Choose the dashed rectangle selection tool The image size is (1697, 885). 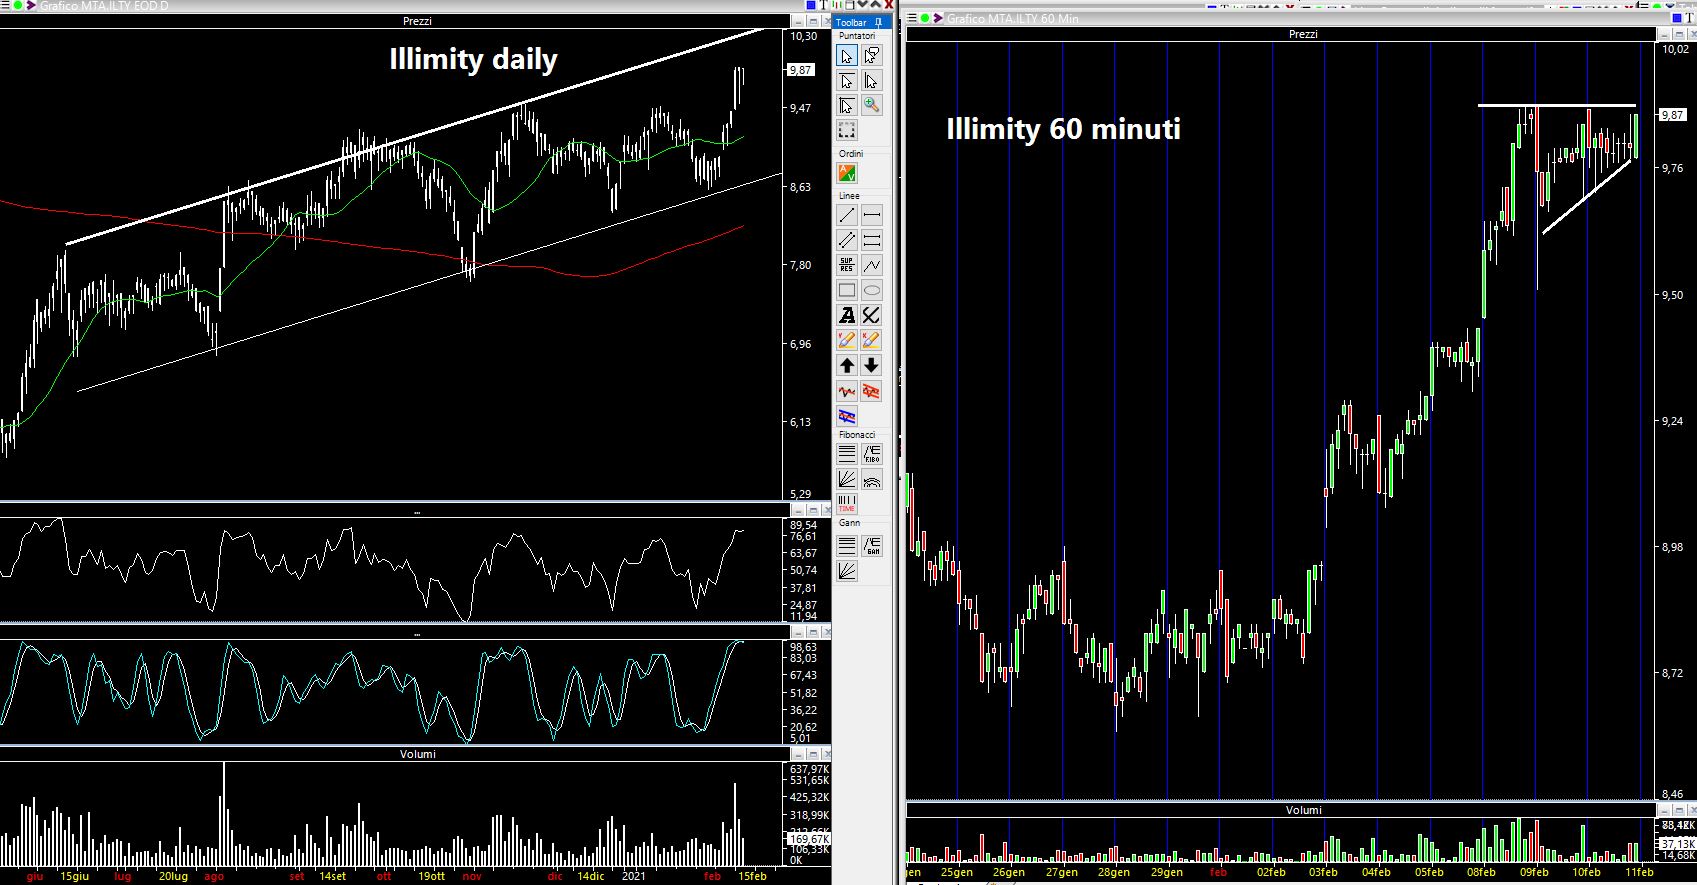[x=847, y=130]
